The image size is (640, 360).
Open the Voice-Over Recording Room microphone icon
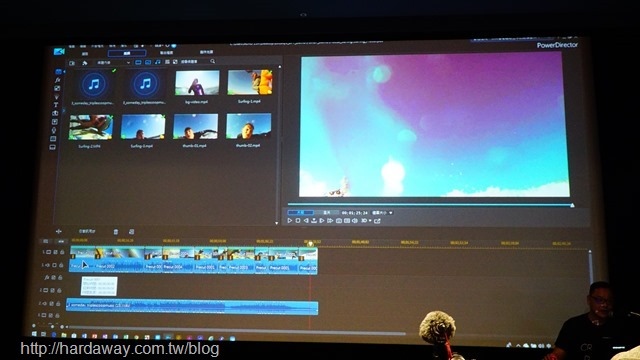[54, 130]
